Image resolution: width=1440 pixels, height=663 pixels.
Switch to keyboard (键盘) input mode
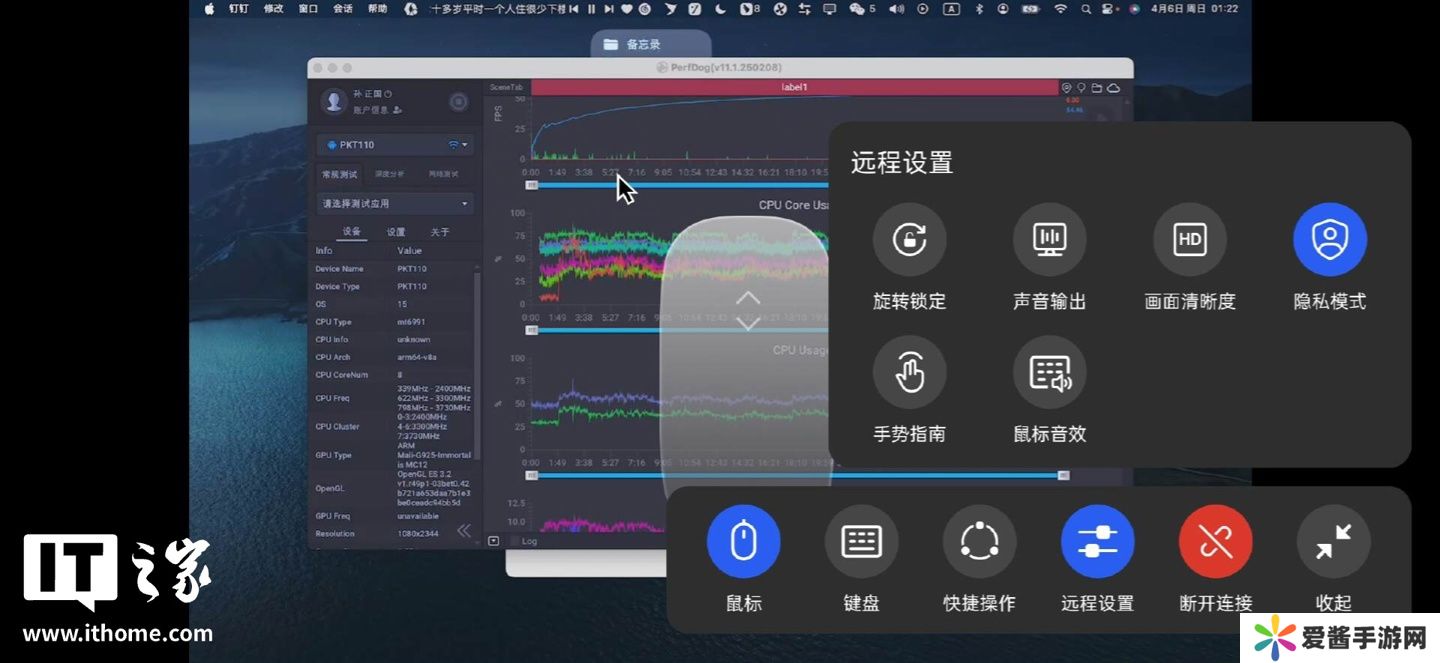point(861,542)
